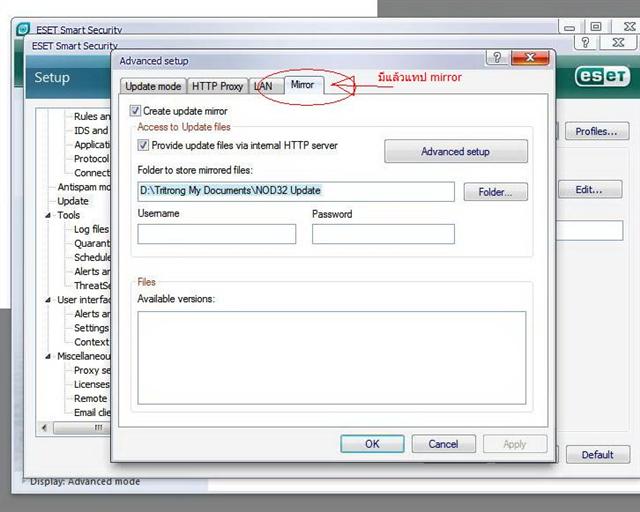
Task: Select Email clients tree item
Action: click(92, 412)
